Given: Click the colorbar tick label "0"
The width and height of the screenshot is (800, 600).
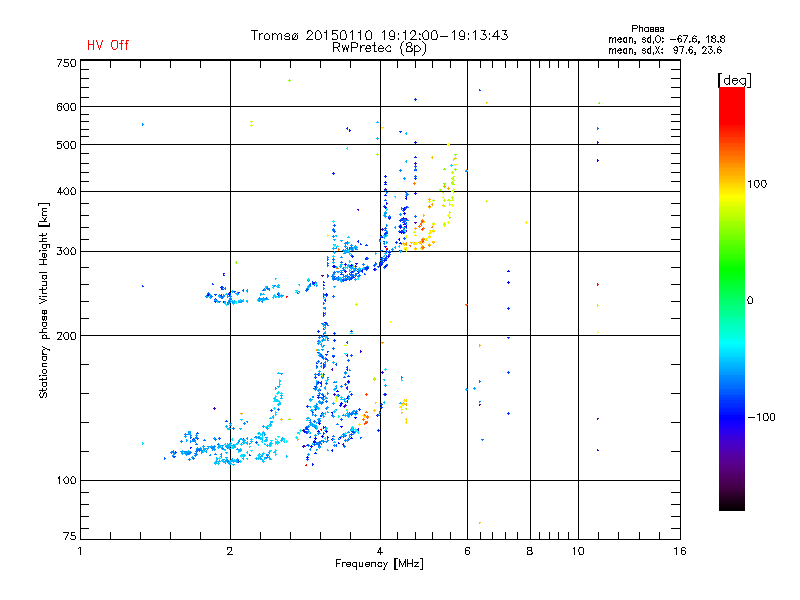Looking at the screenshot, I should [750, 300].
